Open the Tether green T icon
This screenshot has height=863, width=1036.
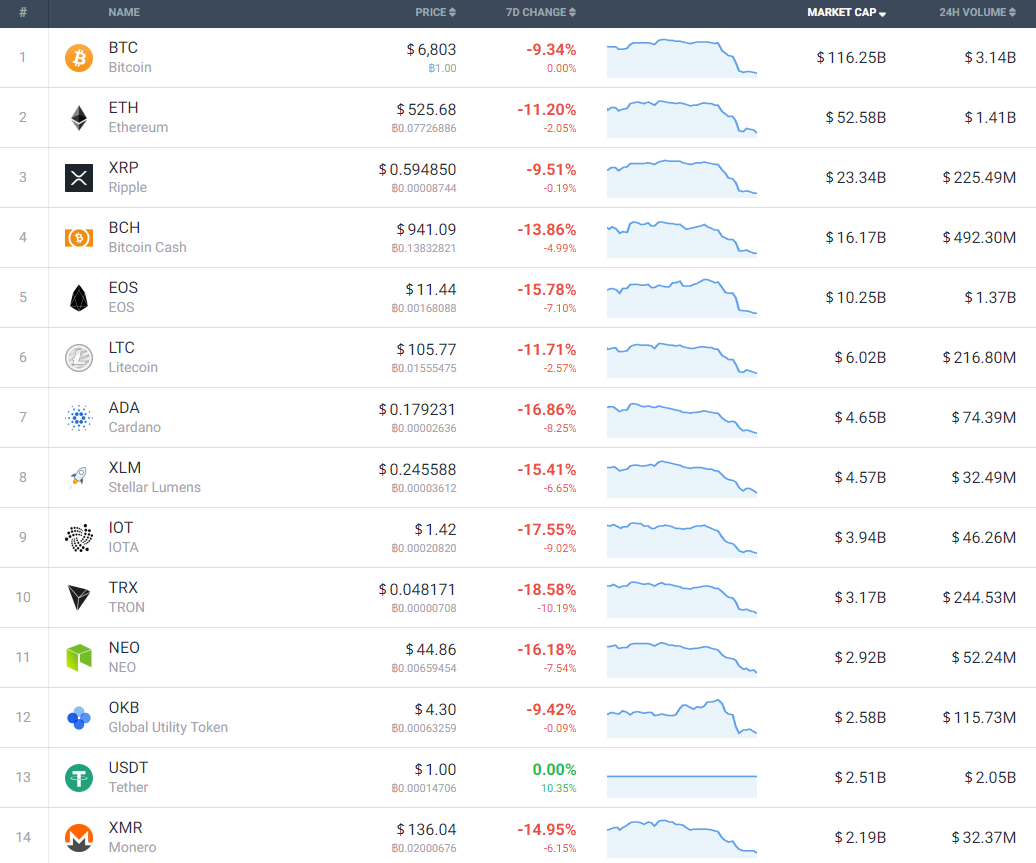[79, 777]
